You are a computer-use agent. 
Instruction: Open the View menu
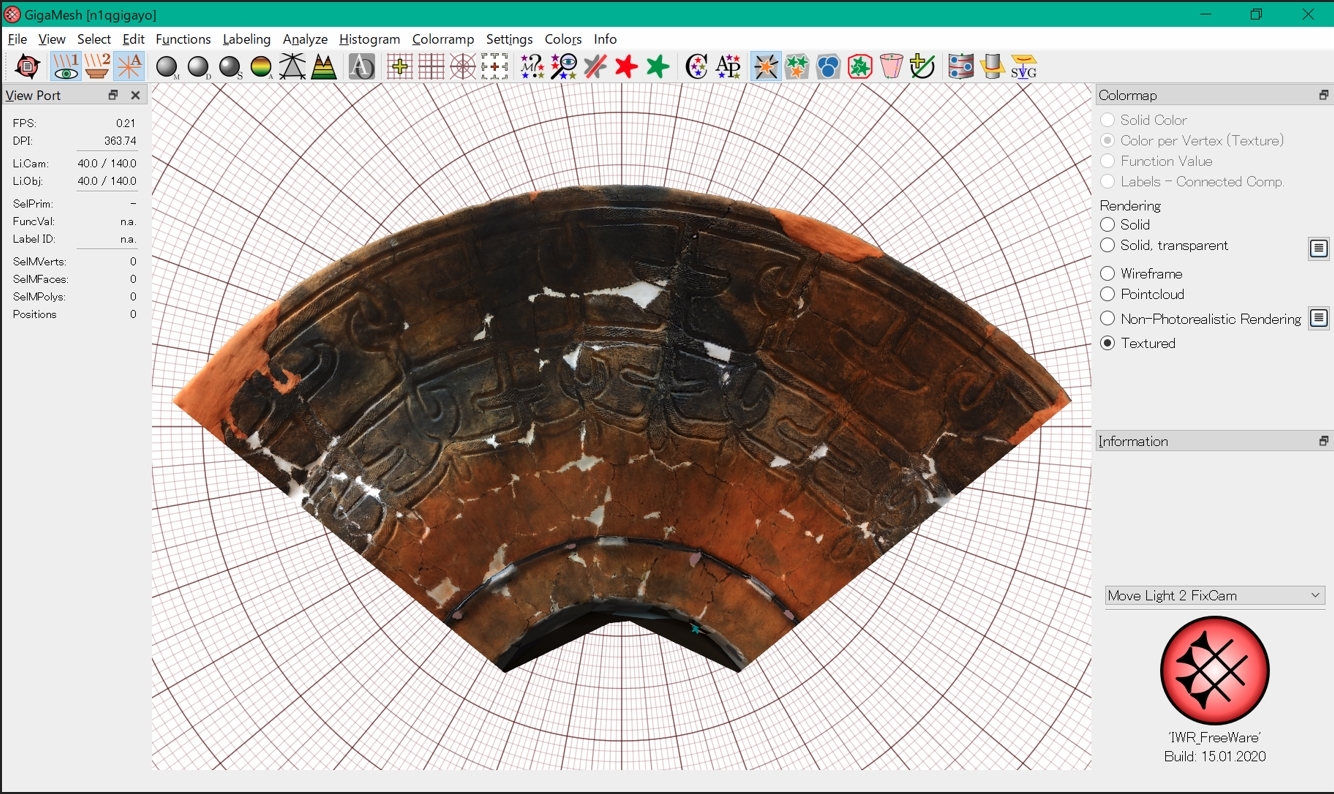52,39
